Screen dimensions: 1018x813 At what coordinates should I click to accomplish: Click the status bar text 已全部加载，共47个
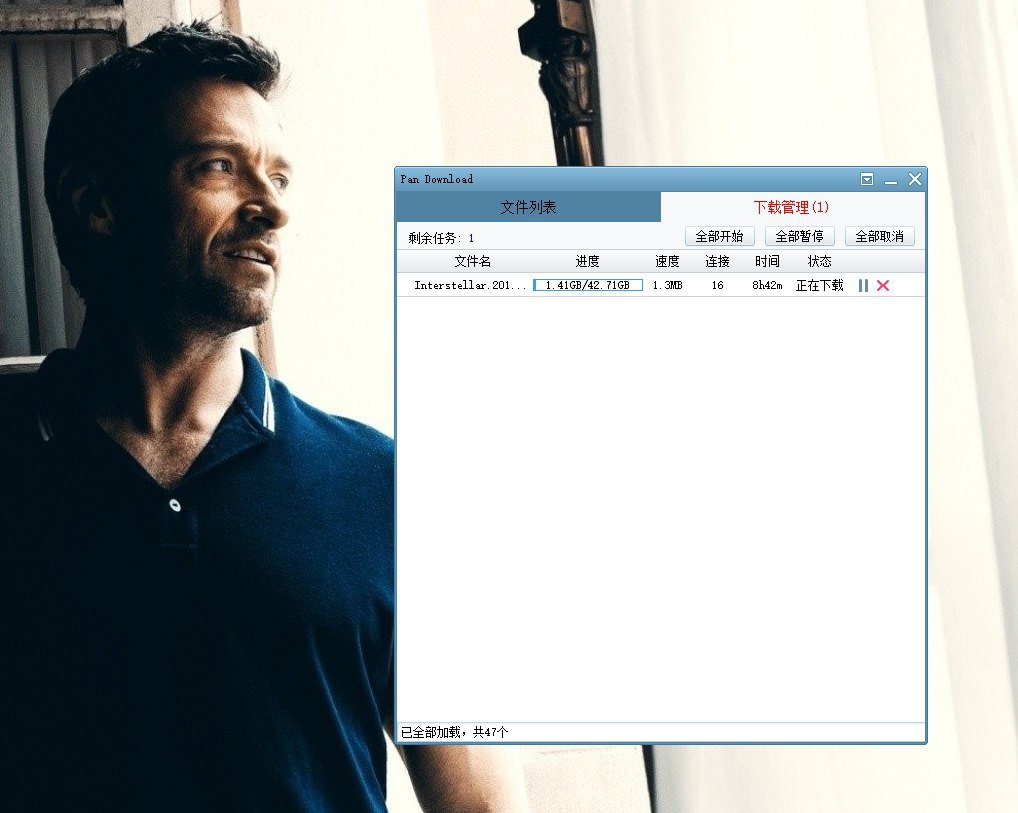(x=455, y=732)
